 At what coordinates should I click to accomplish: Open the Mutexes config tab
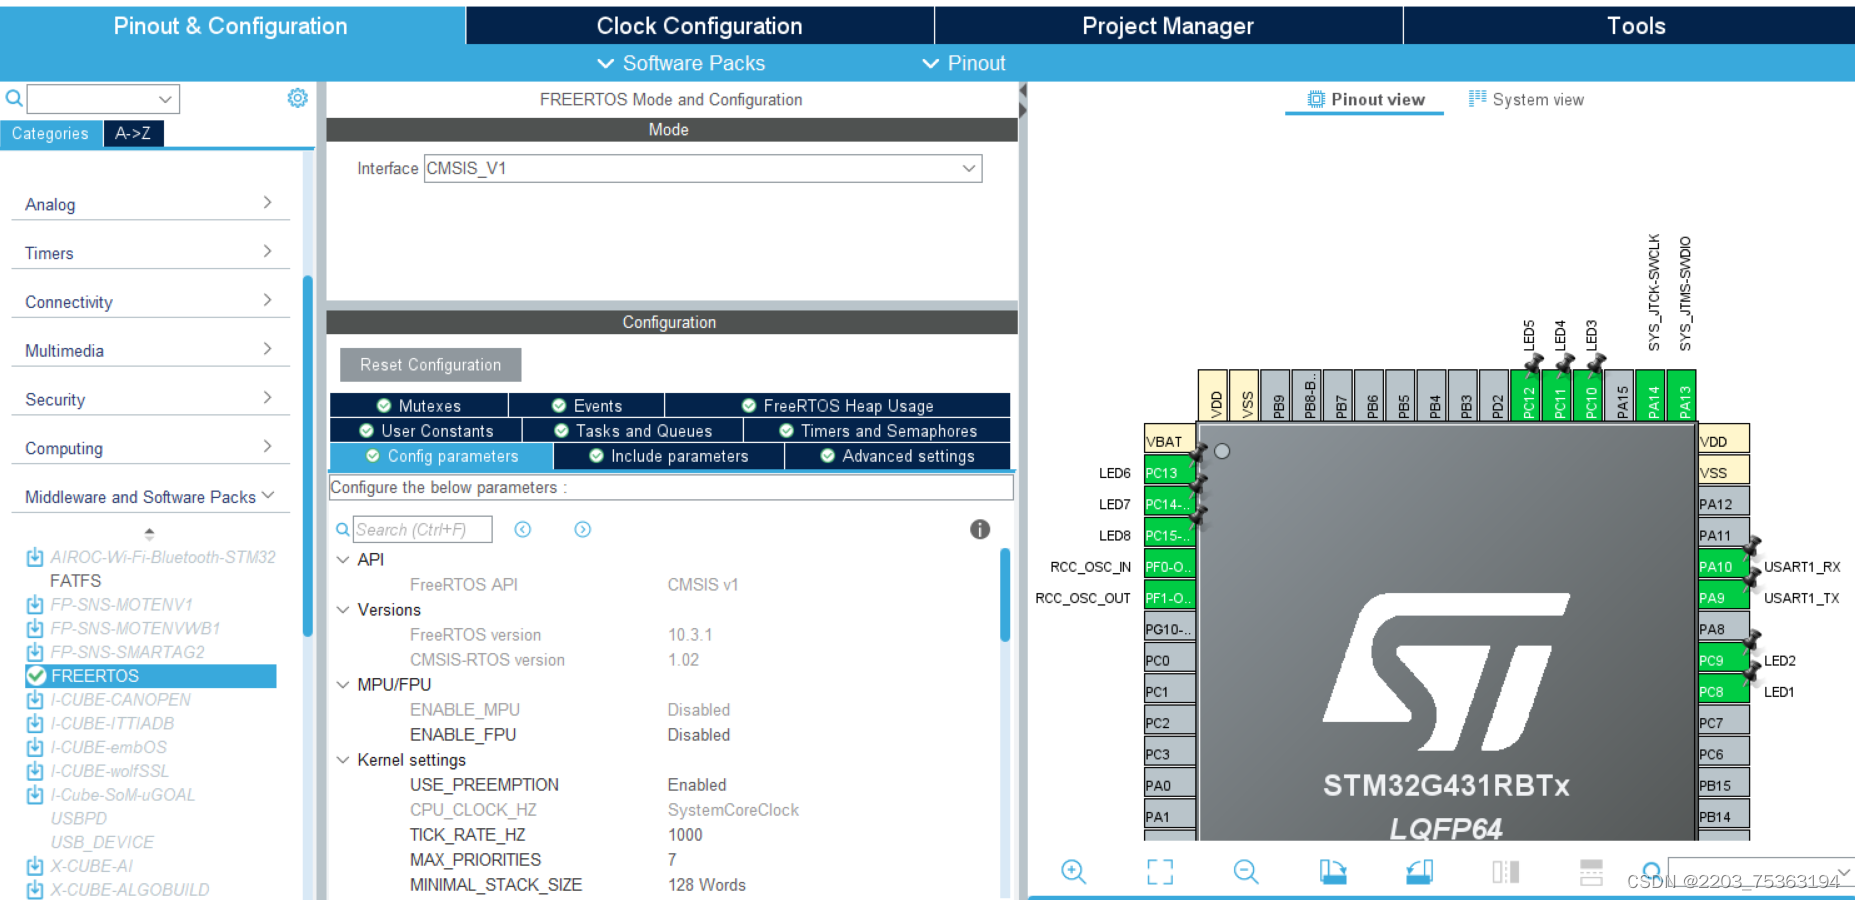tap(419, 405)
